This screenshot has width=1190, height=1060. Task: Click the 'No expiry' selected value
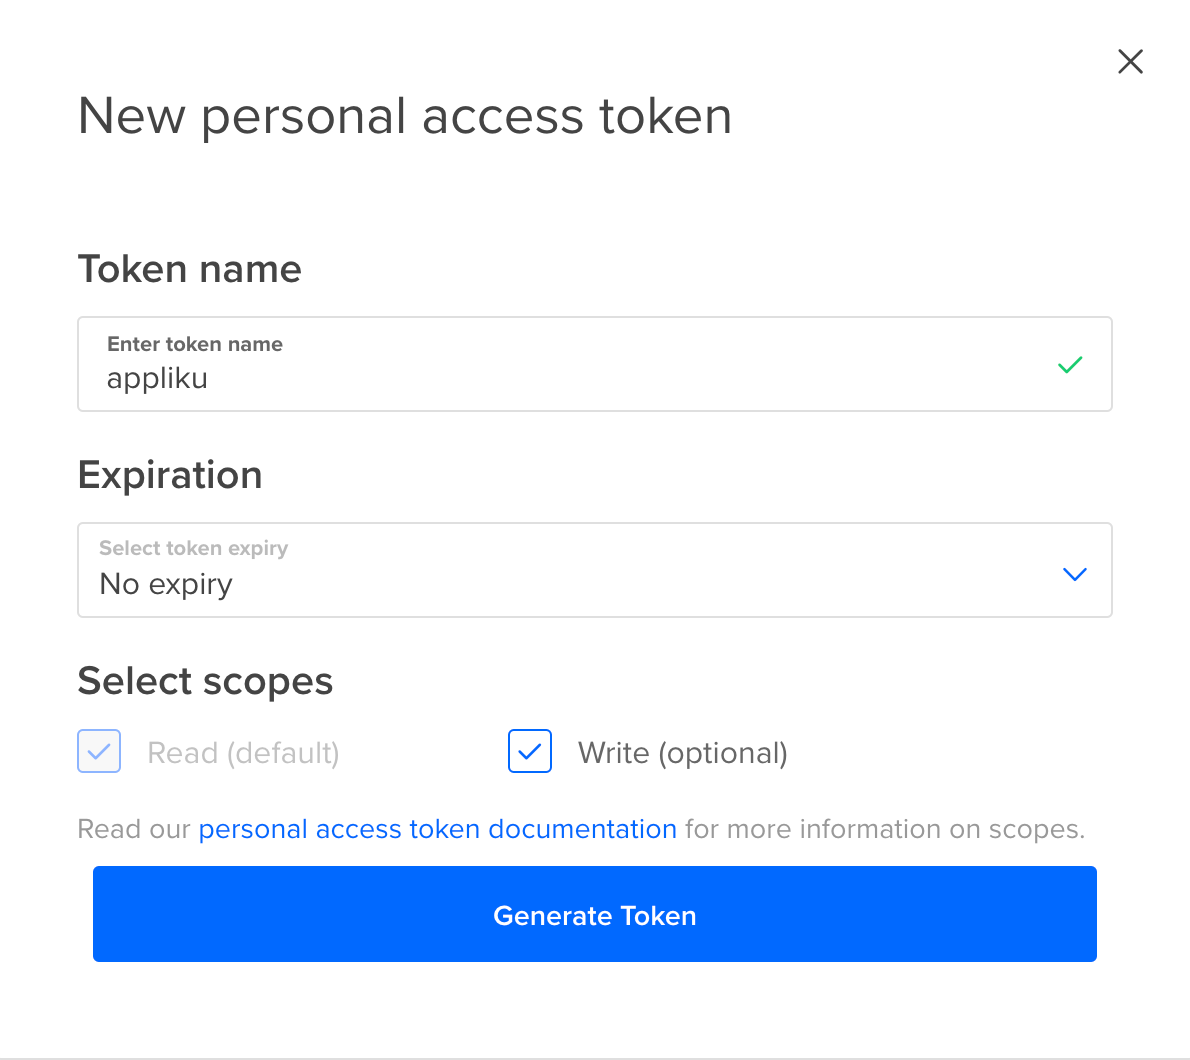166,584
